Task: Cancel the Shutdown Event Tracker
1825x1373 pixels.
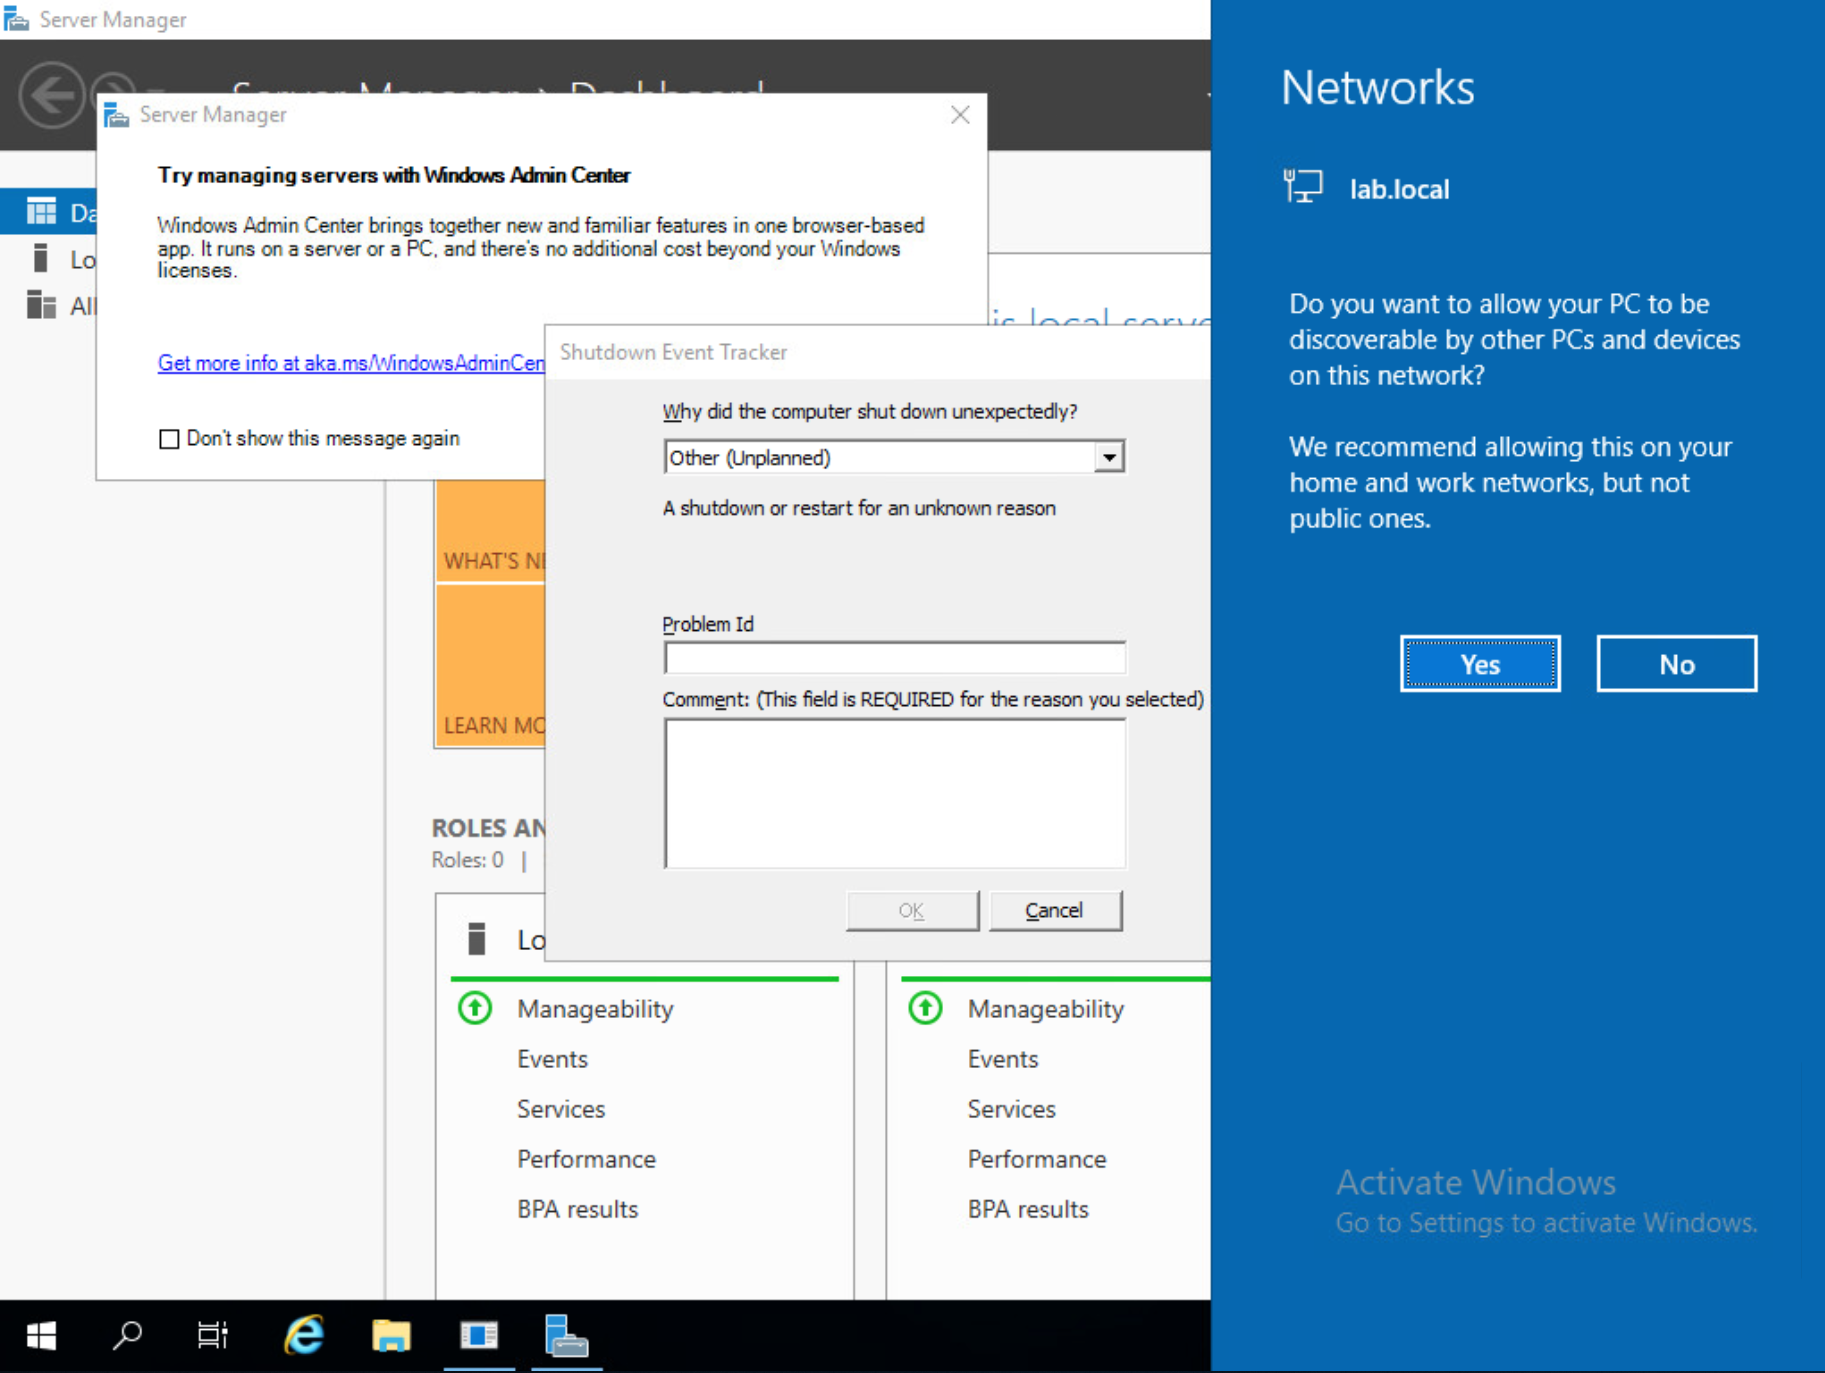Action: point(1055,910)
